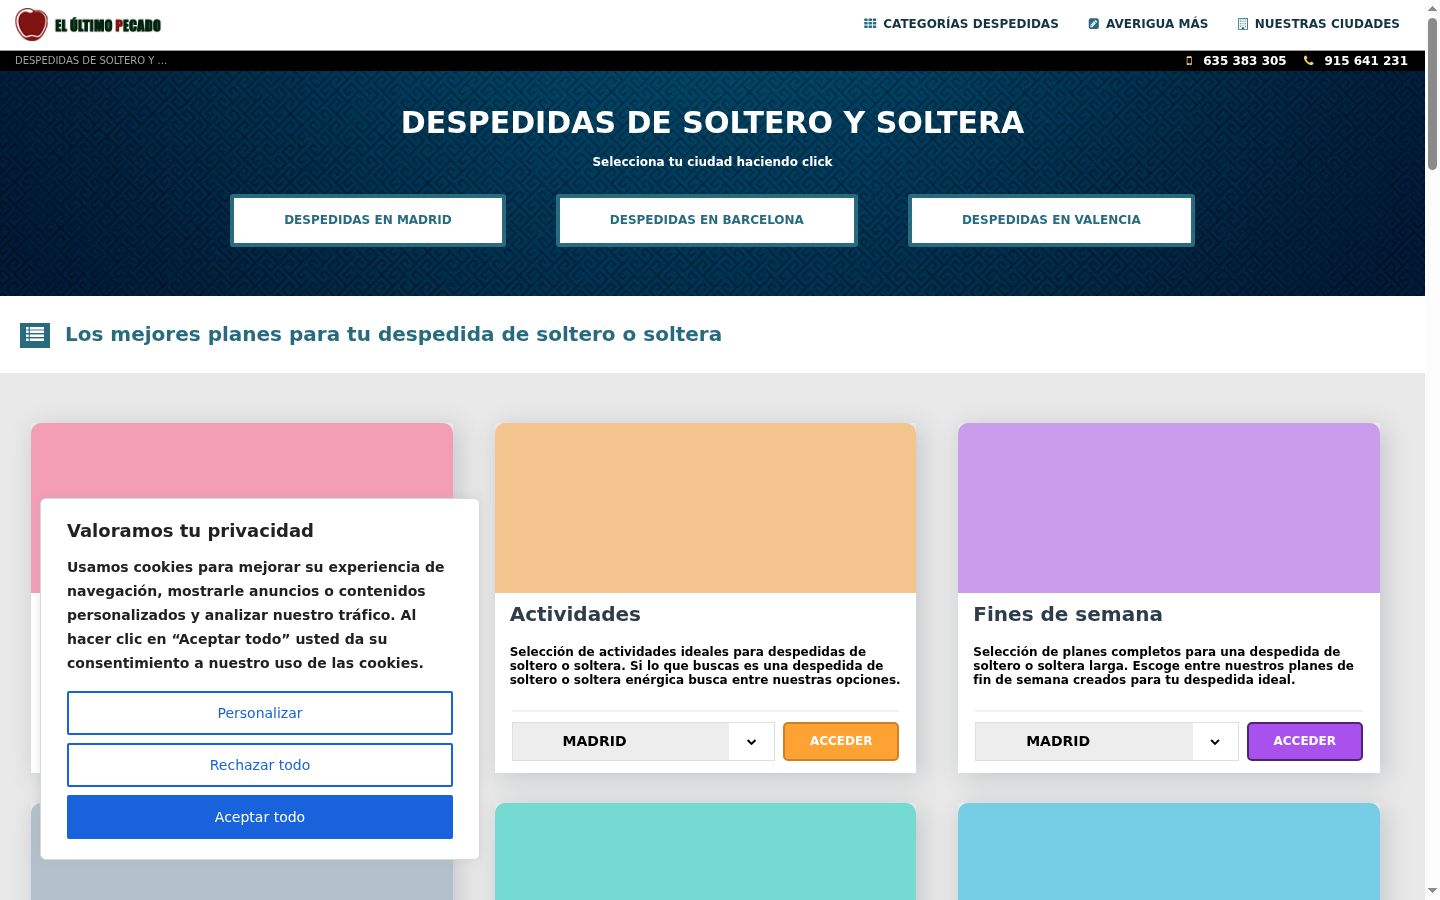Click the scrollbar down arrow
Image resolution: width=1440 pixels, height=900 pixels.
[x=1432, y=891]
